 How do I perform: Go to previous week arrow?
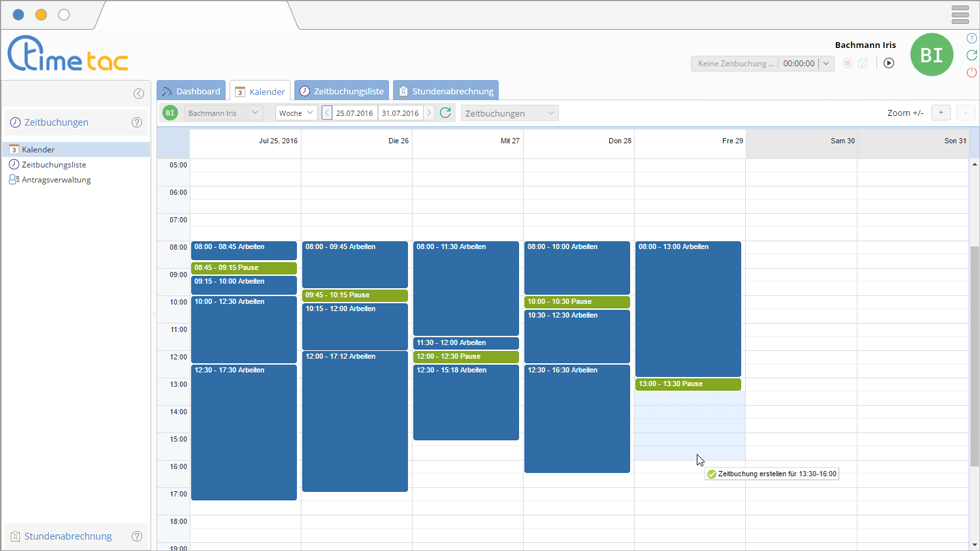[x=327, y=113]
